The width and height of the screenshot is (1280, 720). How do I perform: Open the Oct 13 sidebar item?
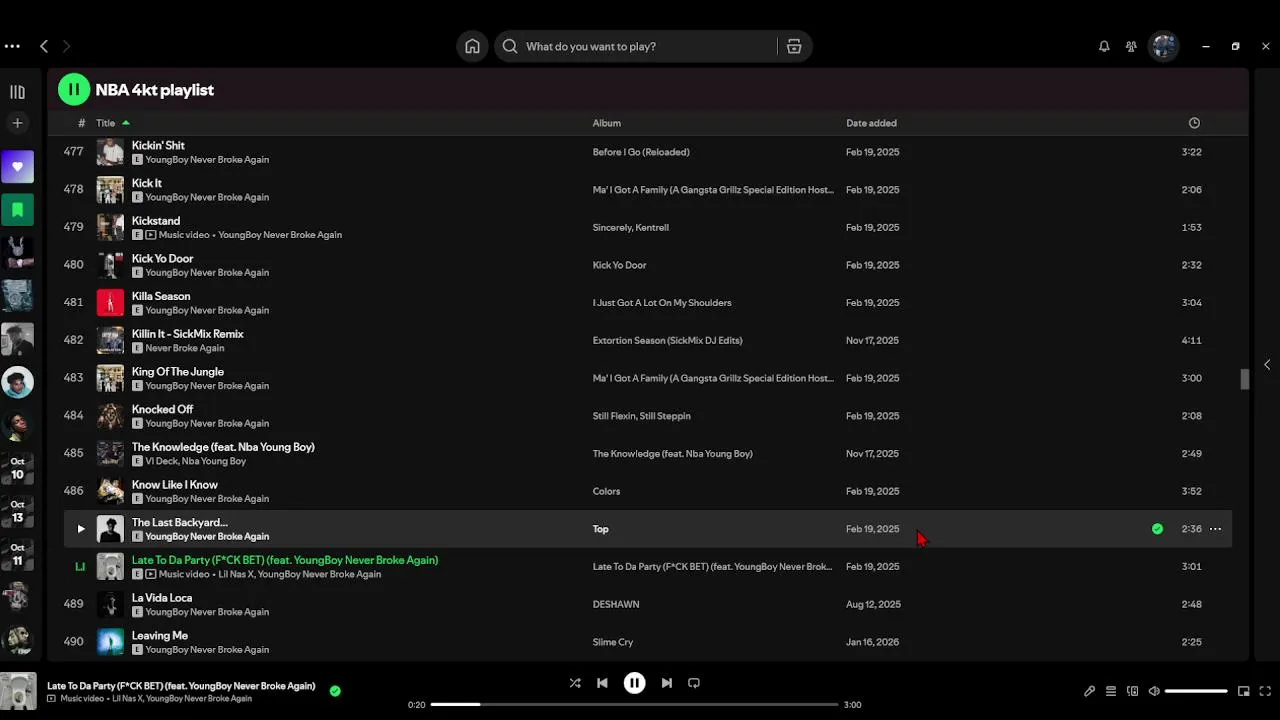(17, 511)
